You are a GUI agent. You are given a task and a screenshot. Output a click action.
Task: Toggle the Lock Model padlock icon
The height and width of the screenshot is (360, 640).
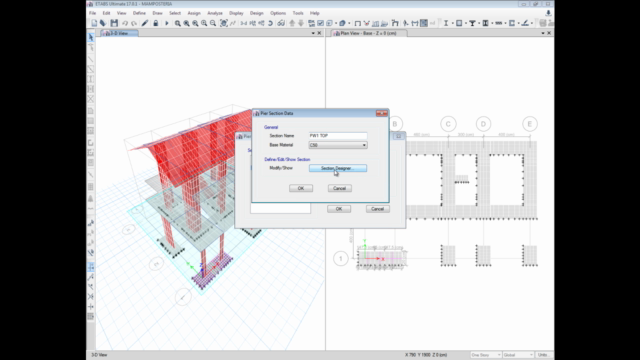pyautogui.click(x=156, y=23)
